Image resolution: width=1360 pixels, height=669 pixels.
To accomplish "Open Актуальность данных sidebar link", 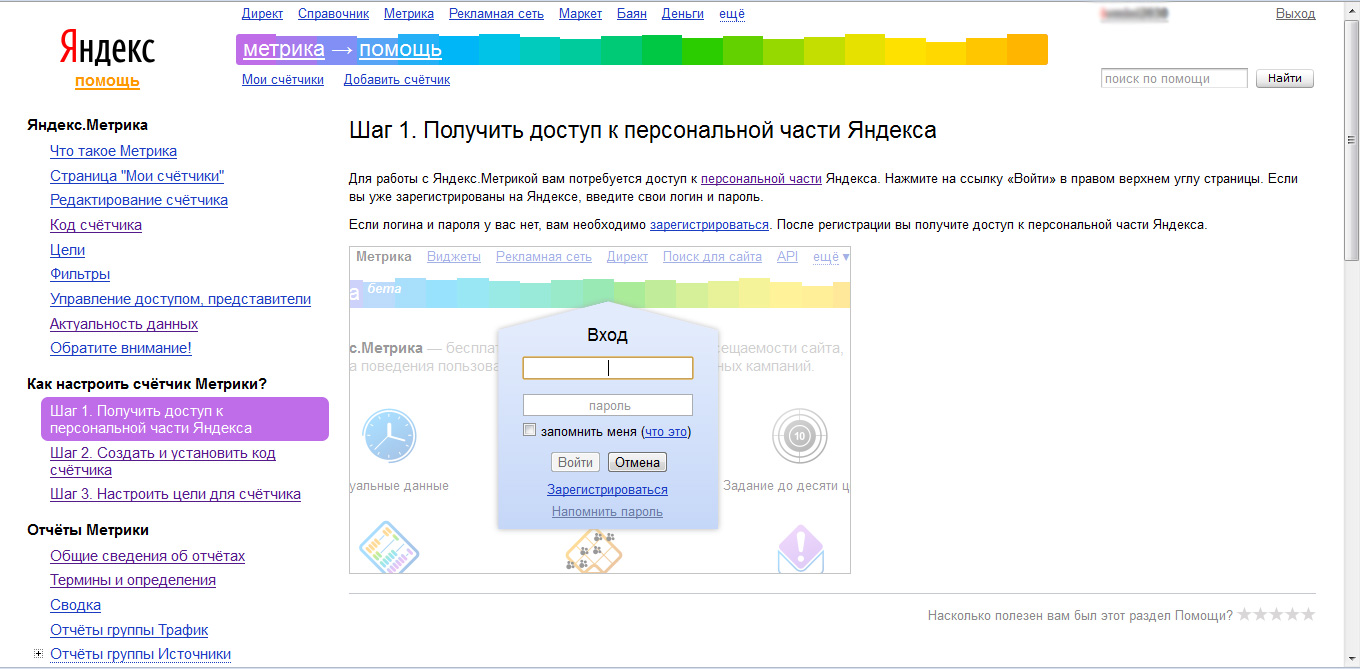I will [x=124, y=324].
